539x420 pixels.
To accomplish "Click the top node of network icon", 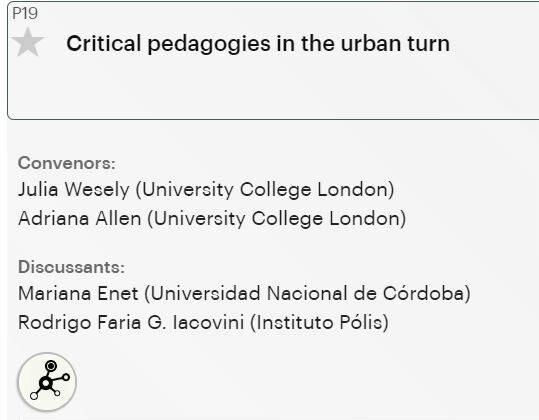I will click(51, 366).
